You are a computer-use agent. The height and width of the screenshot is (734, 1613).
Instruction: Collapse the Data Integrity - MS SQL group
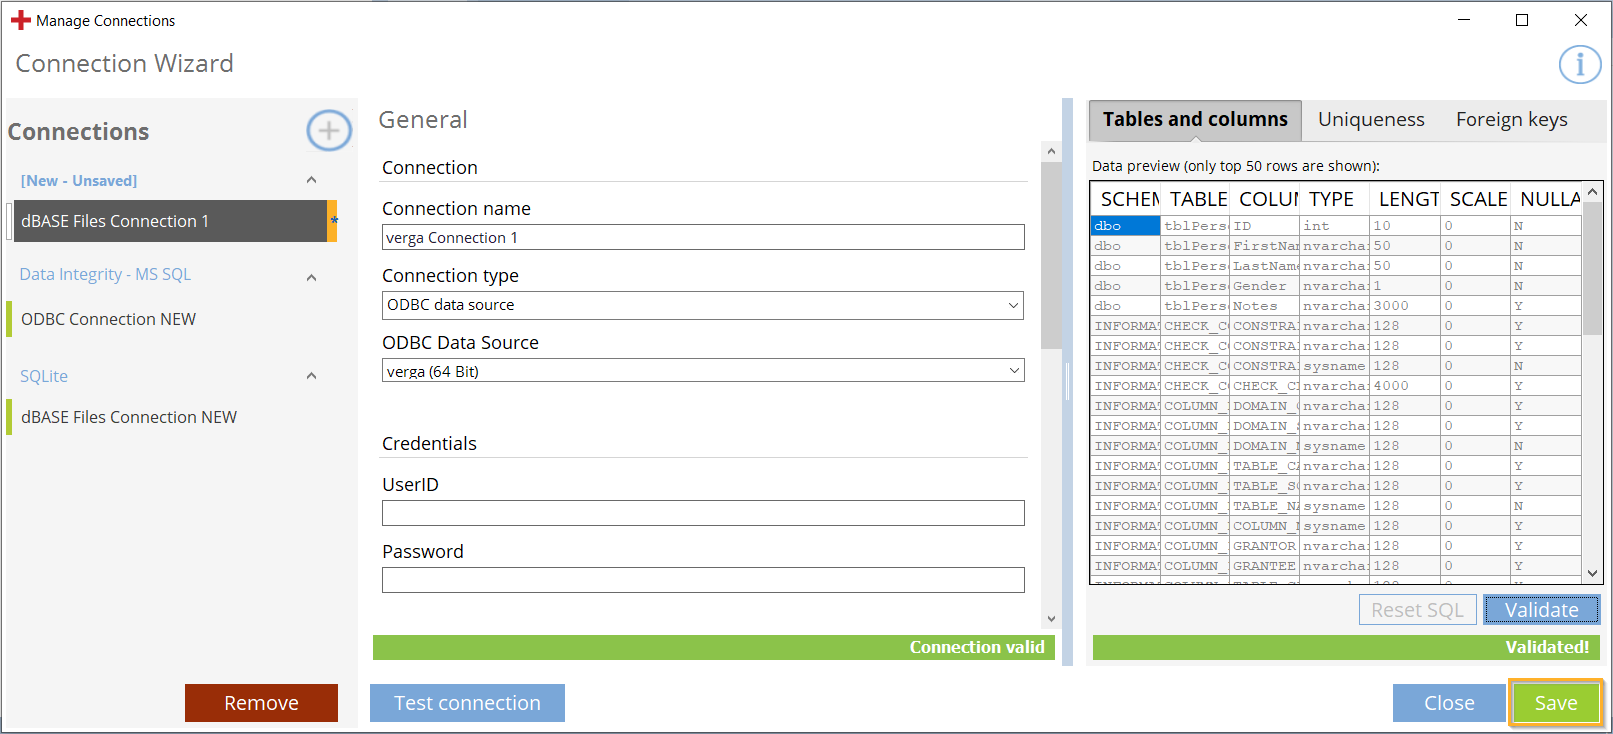tap(311, 277)
